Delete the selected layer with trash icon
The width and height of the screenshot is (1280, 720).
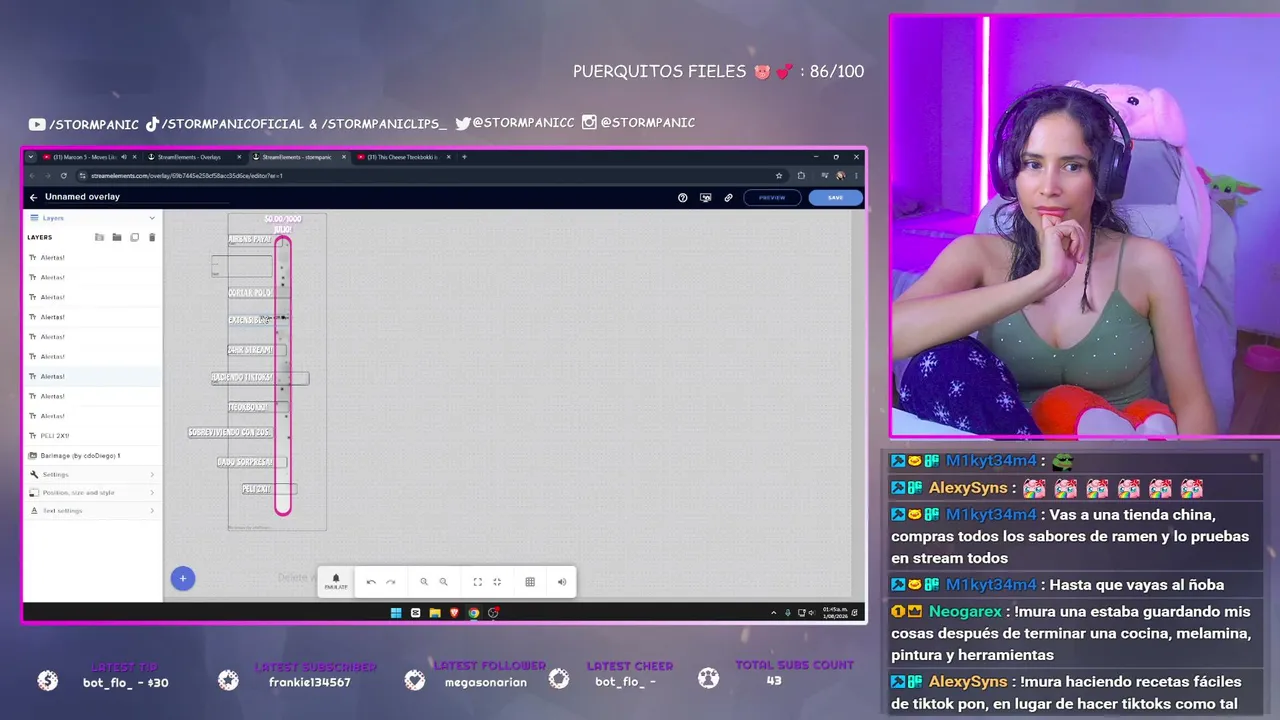[x=152, y=237]
